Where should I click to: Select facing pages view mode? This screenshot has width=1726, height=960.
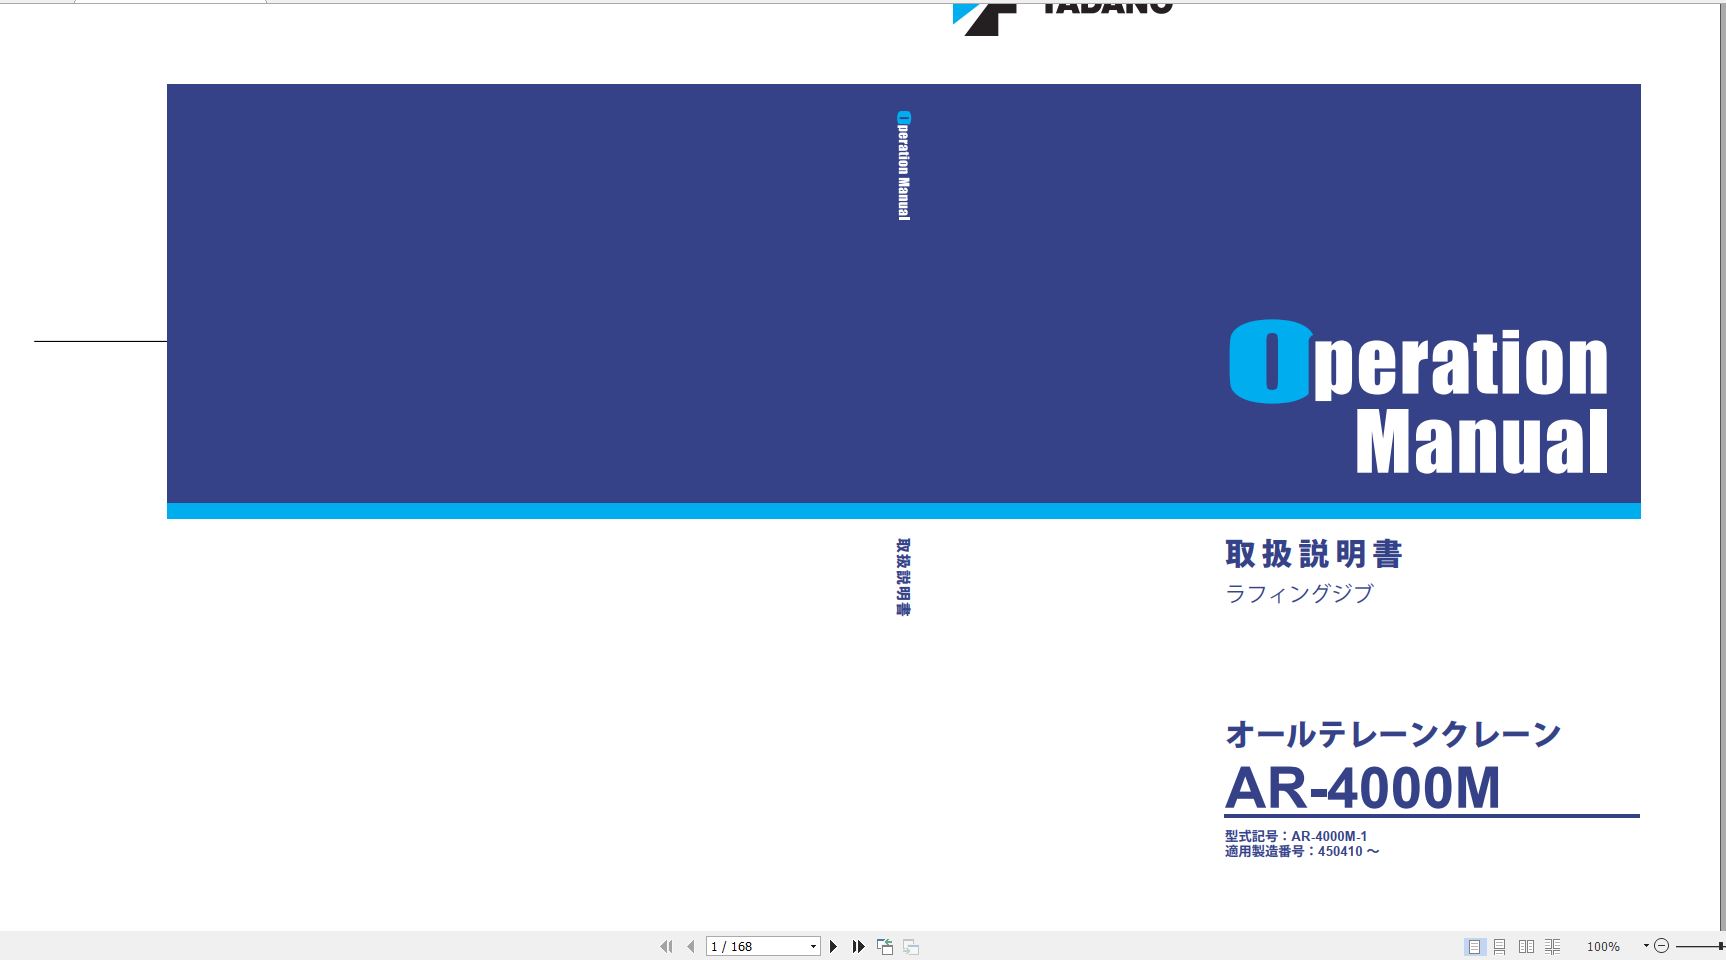click(1526, 946)
